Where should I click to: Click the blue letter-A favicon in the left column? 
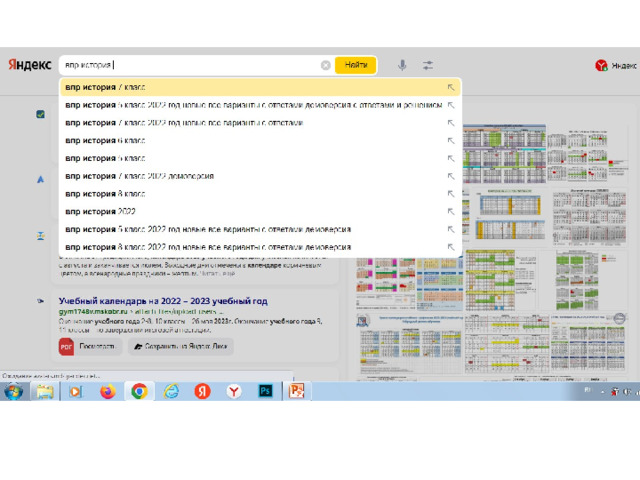point(40,179)
